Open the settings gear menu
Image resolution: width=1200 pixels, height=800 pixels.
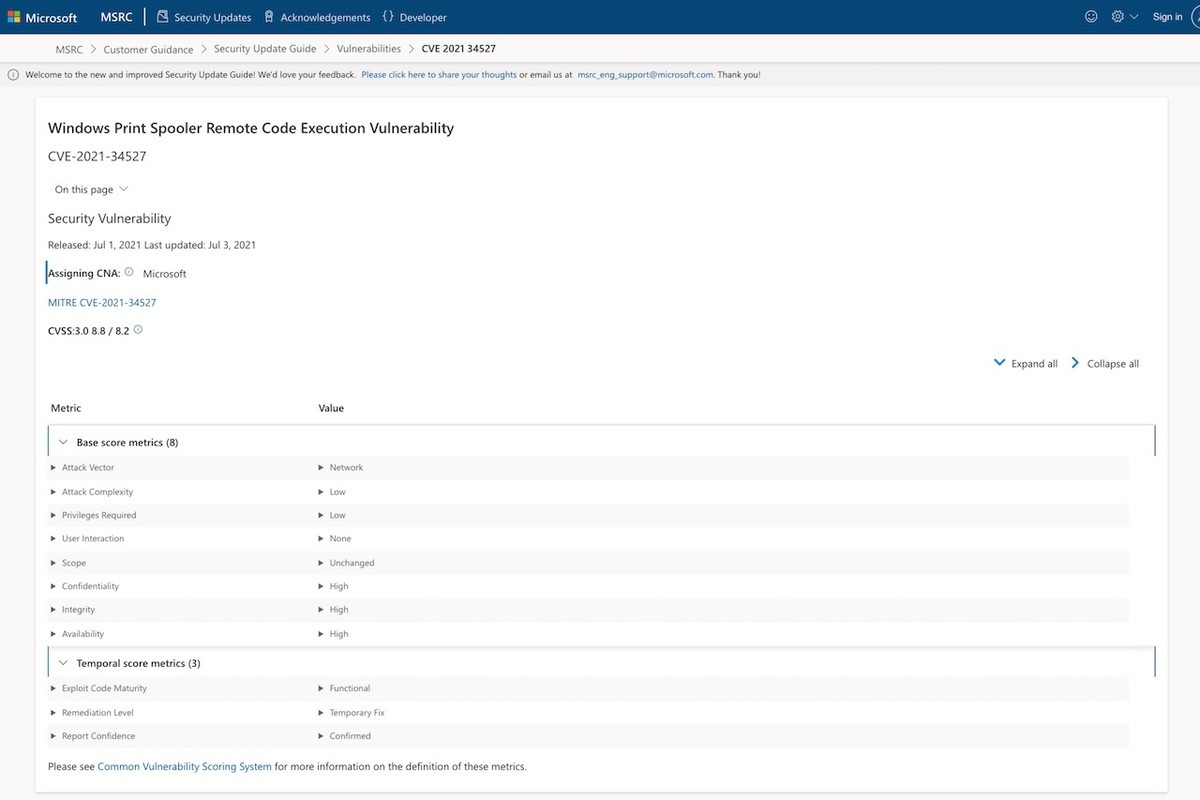pos(1119,17)
